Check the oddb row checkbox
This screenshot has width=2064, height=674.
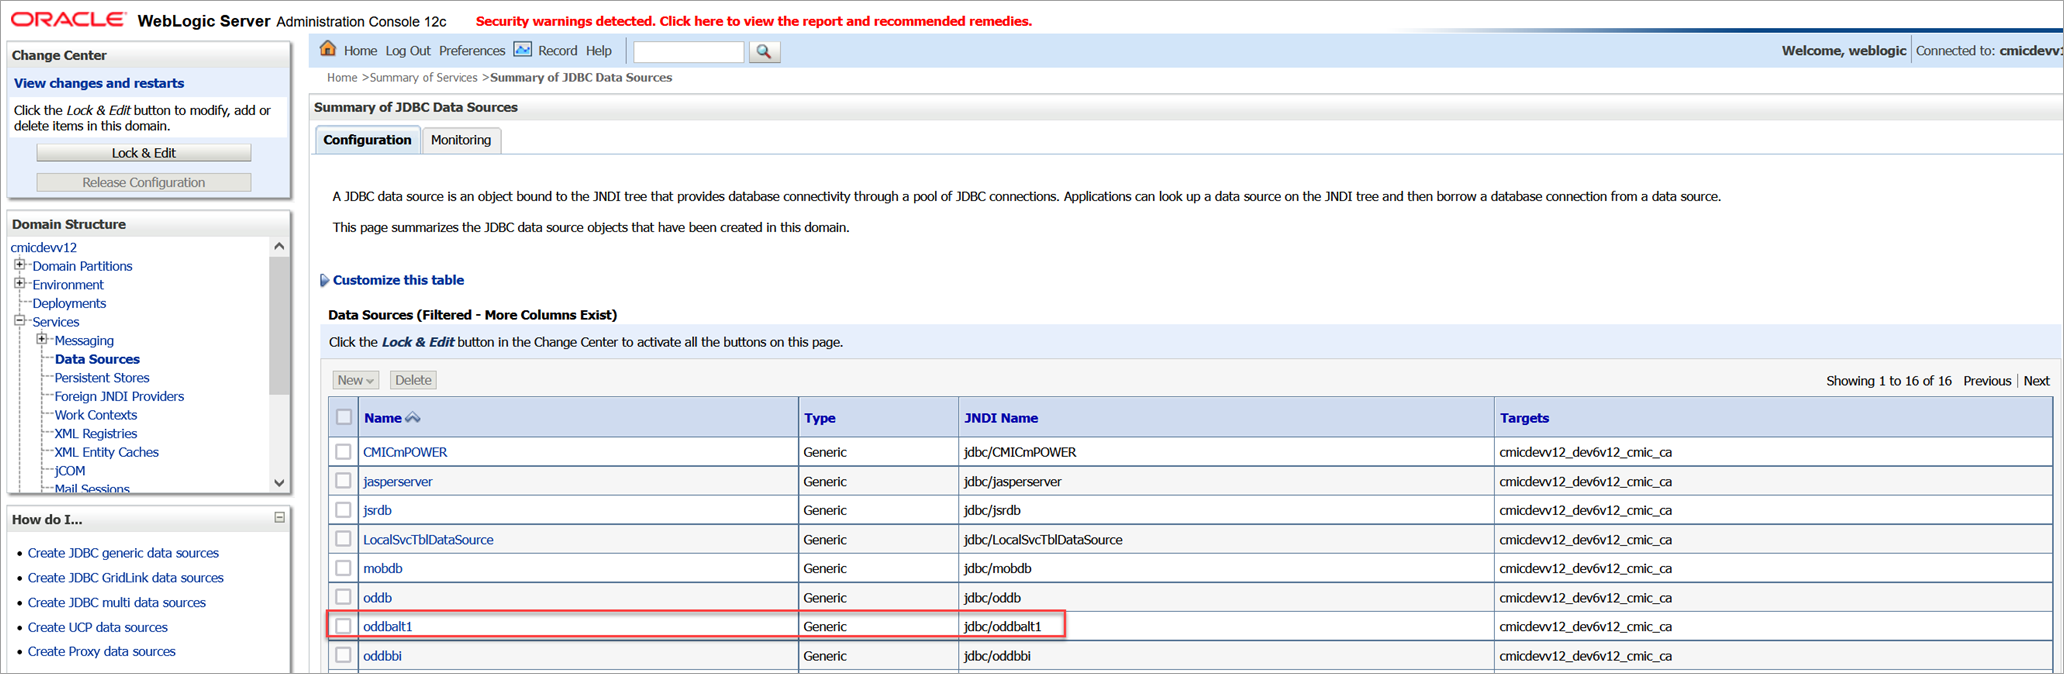(x=343, y=597)
